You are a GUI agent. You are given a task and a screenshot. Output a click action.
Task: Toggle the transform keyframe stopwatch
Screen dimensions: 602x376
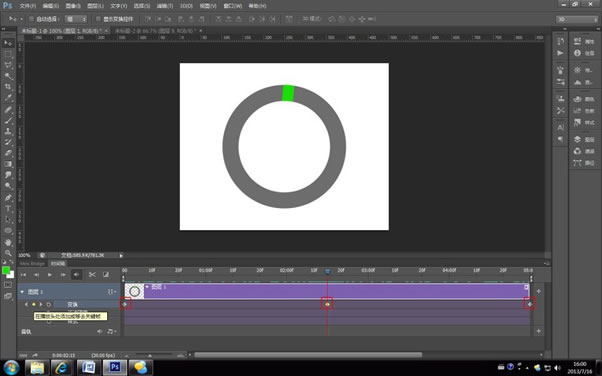pos(49,304)
